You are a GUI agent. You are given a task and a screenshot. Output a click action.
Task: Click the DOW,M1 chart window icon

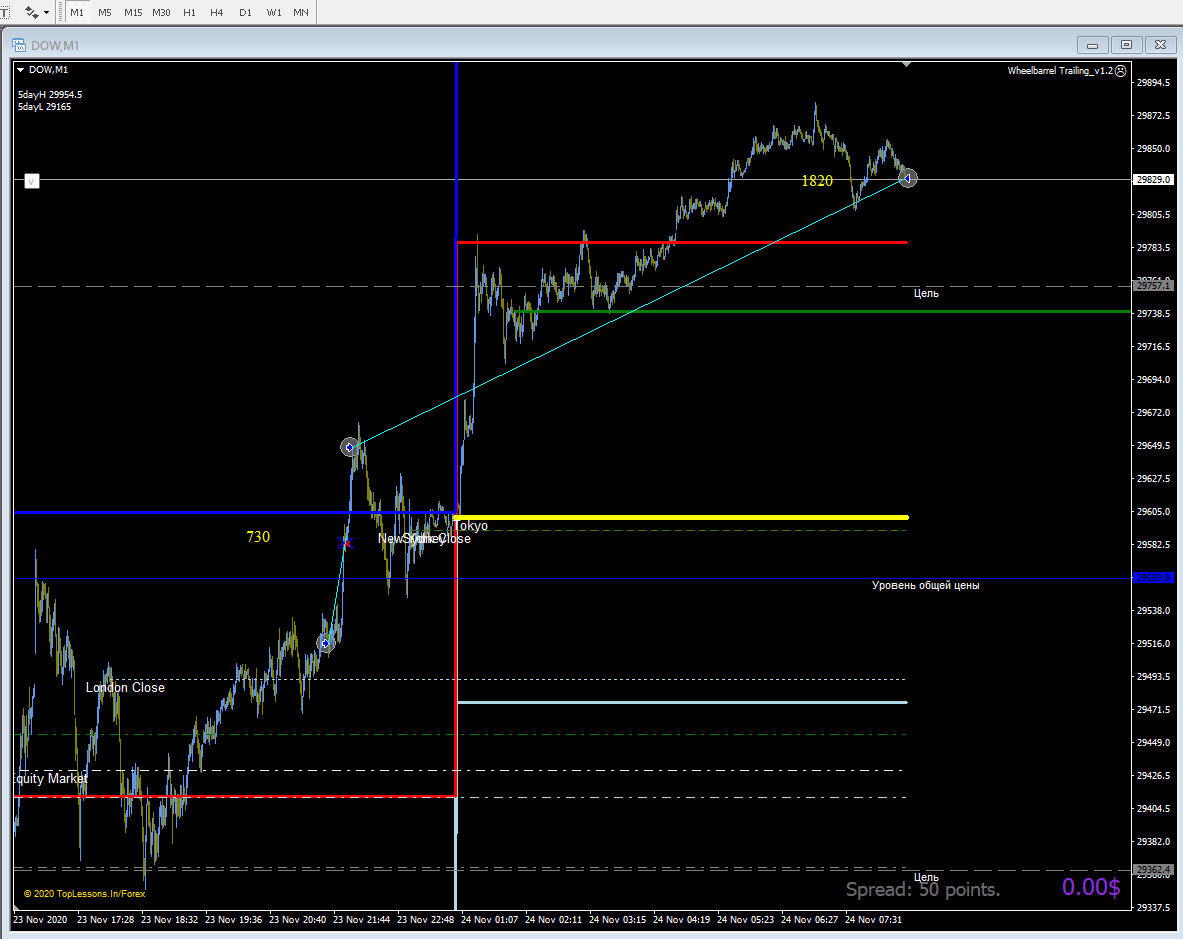pyautogui.click(x=19, y=45)
